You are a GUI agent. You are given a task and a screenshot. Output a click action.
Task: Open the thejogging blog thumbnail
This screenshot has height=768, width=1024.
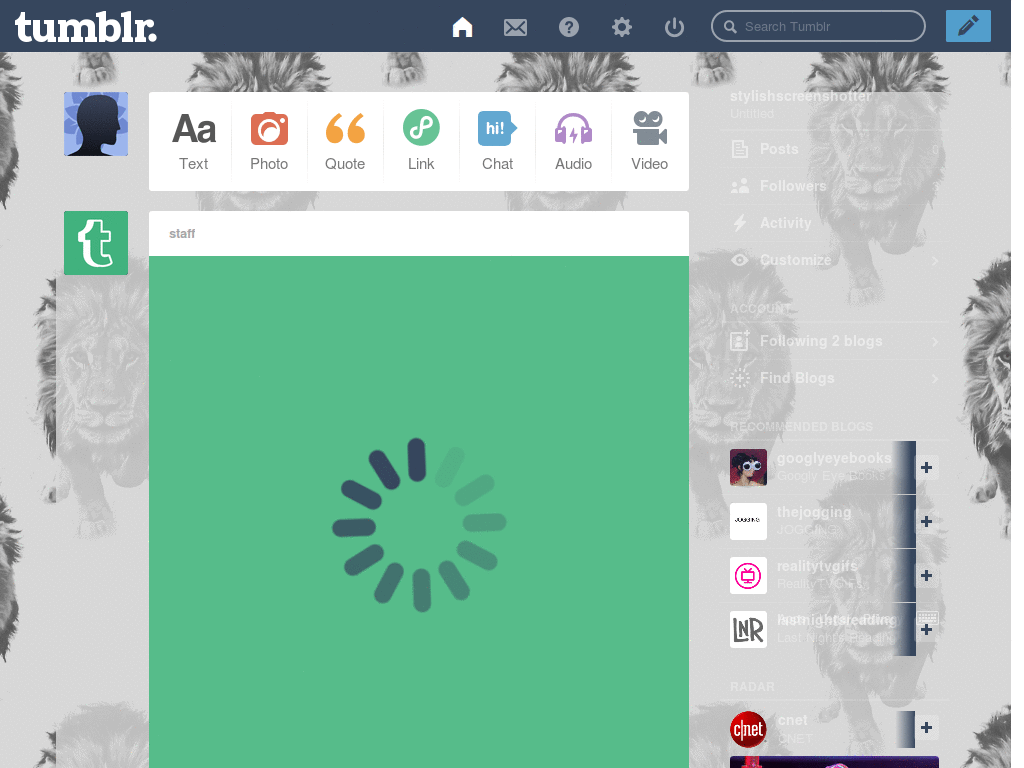pyautogui.click(x=748, y=521)
